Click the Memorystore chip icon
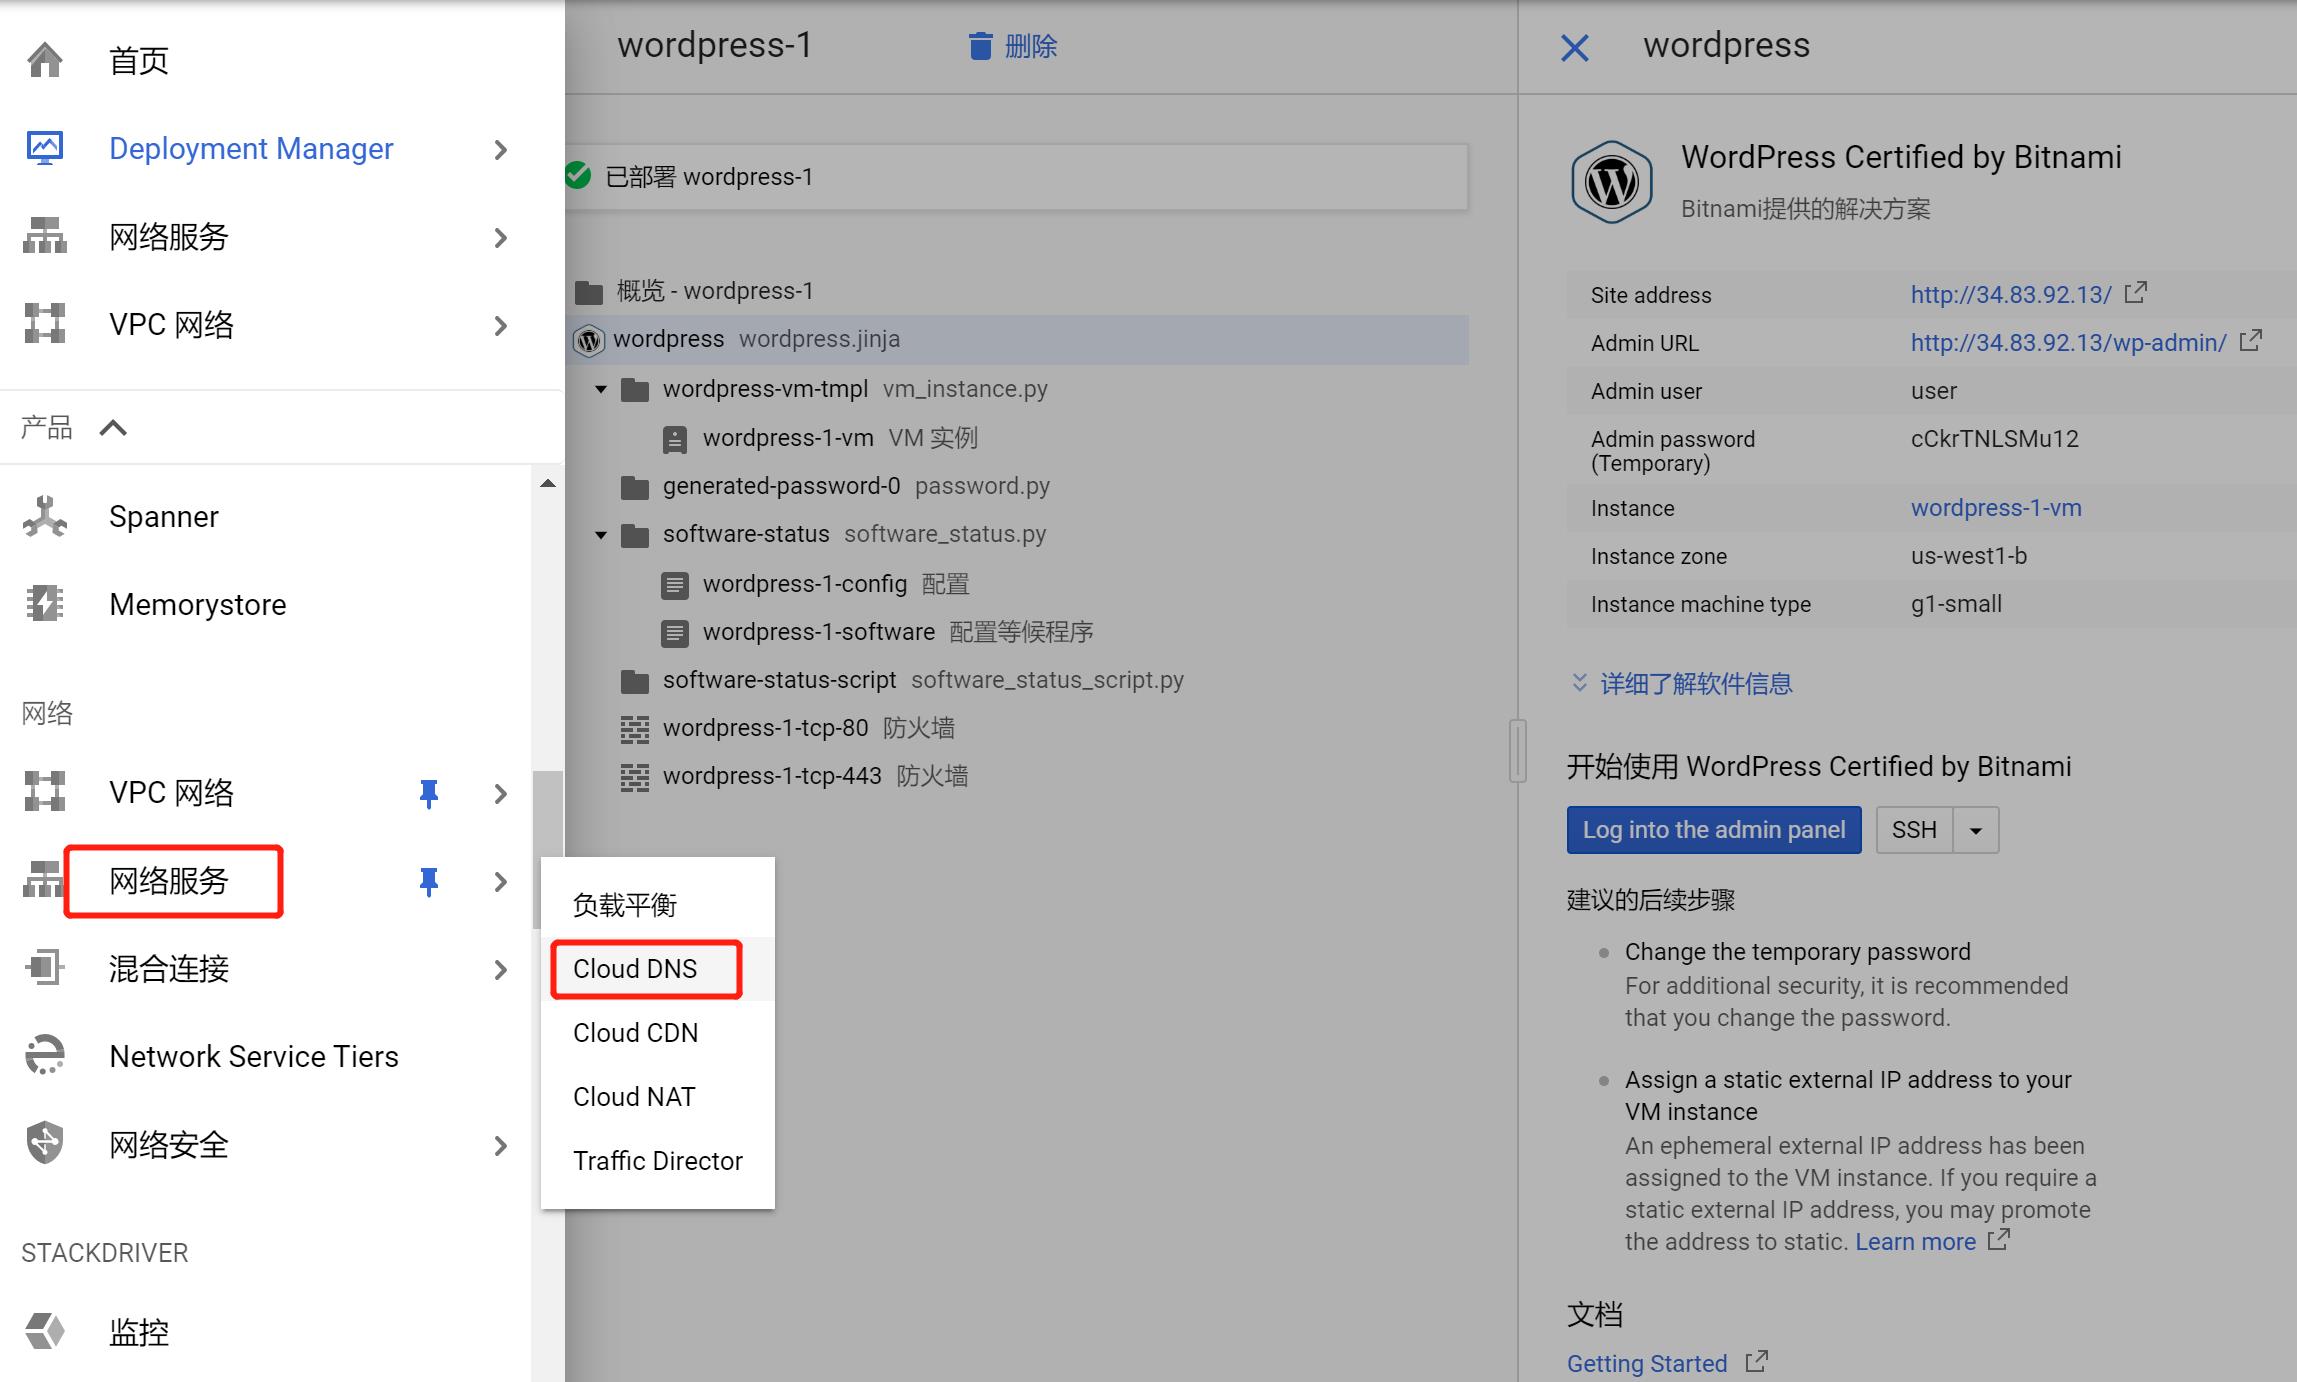 coord(45,604)
